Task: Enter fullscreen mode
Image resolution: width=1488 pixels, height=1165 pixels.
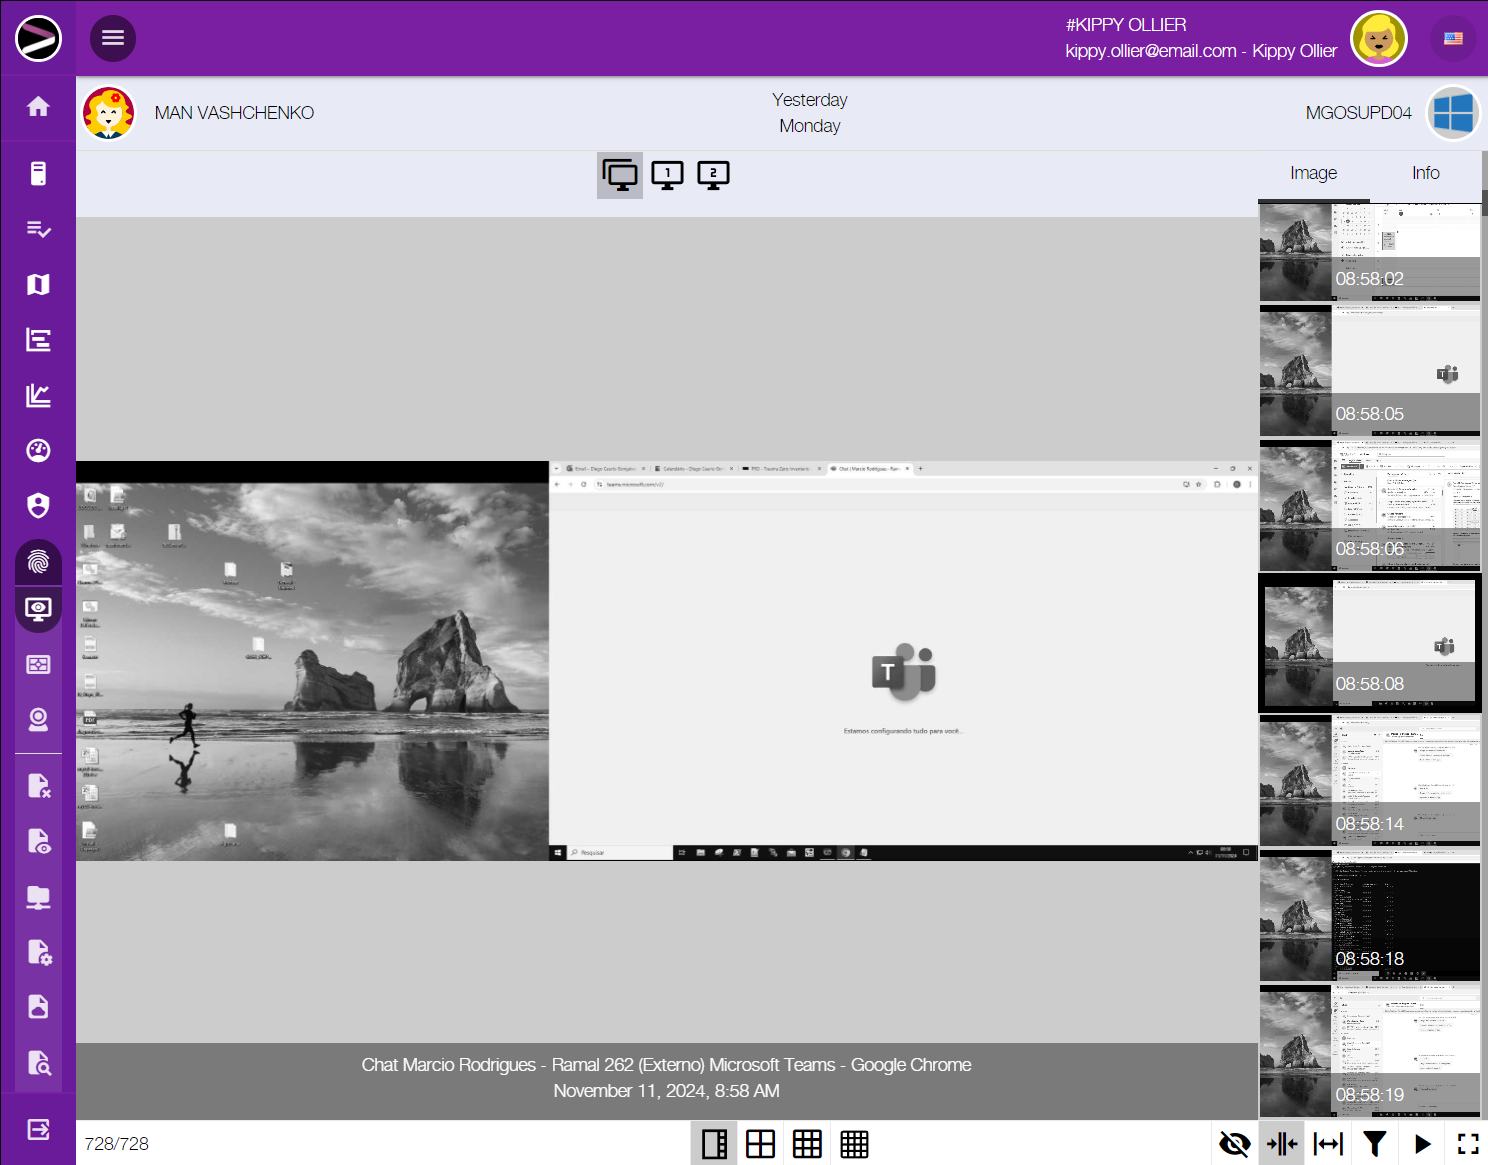Action: (x=1468, y=1144)
